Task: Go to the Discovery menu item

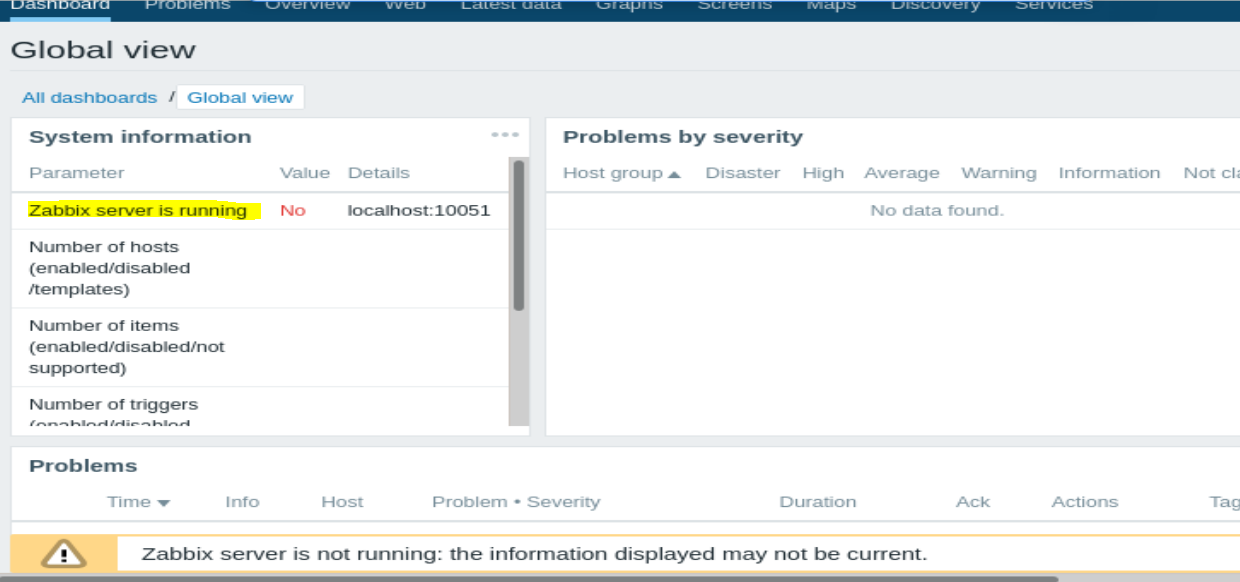Action: pos(935,6)
